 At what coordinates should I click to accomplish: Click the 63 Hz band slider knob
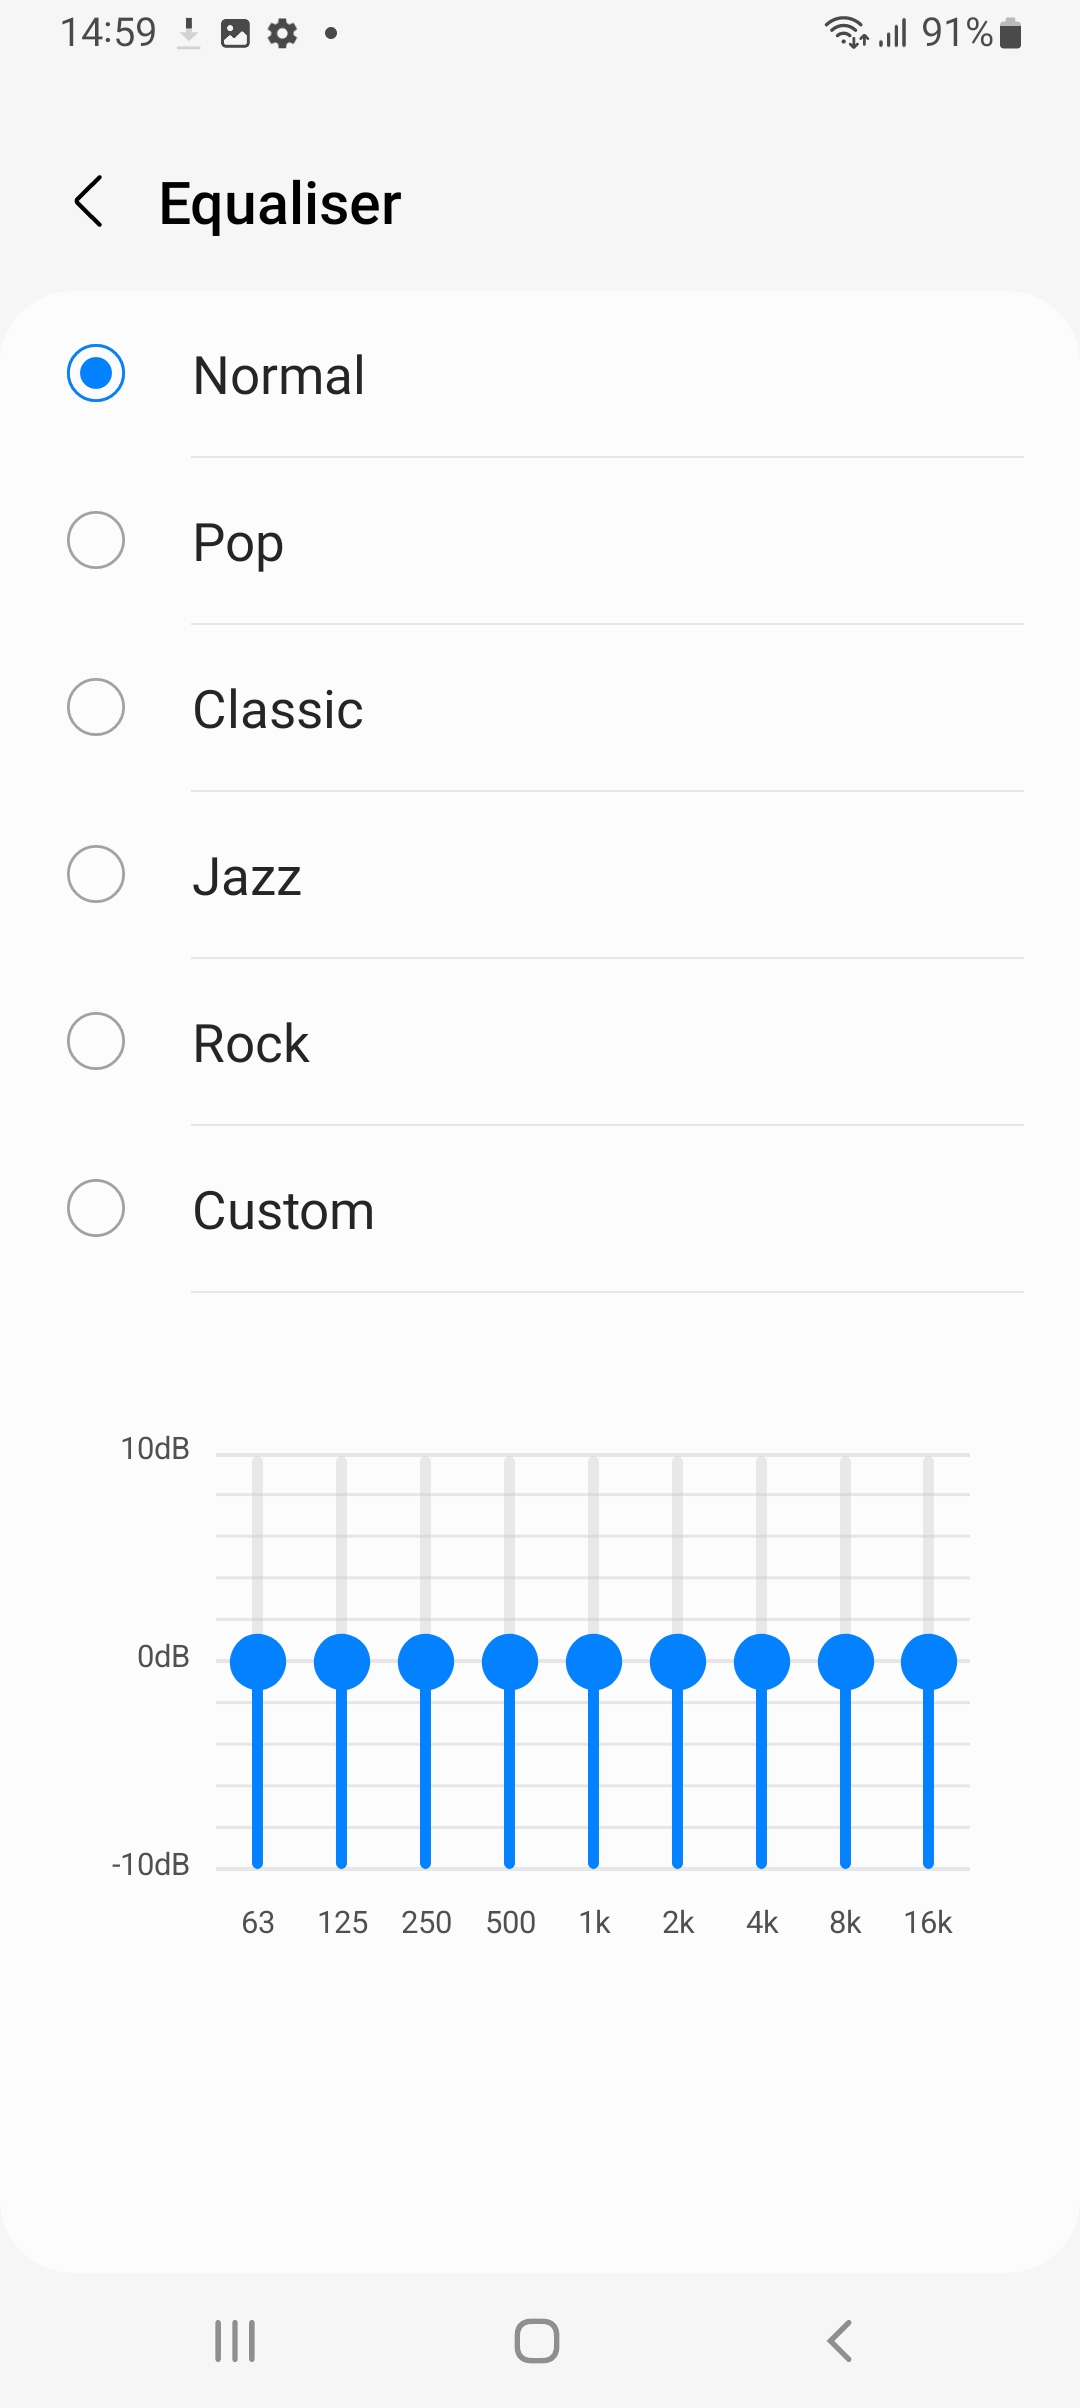(258, 1662)
